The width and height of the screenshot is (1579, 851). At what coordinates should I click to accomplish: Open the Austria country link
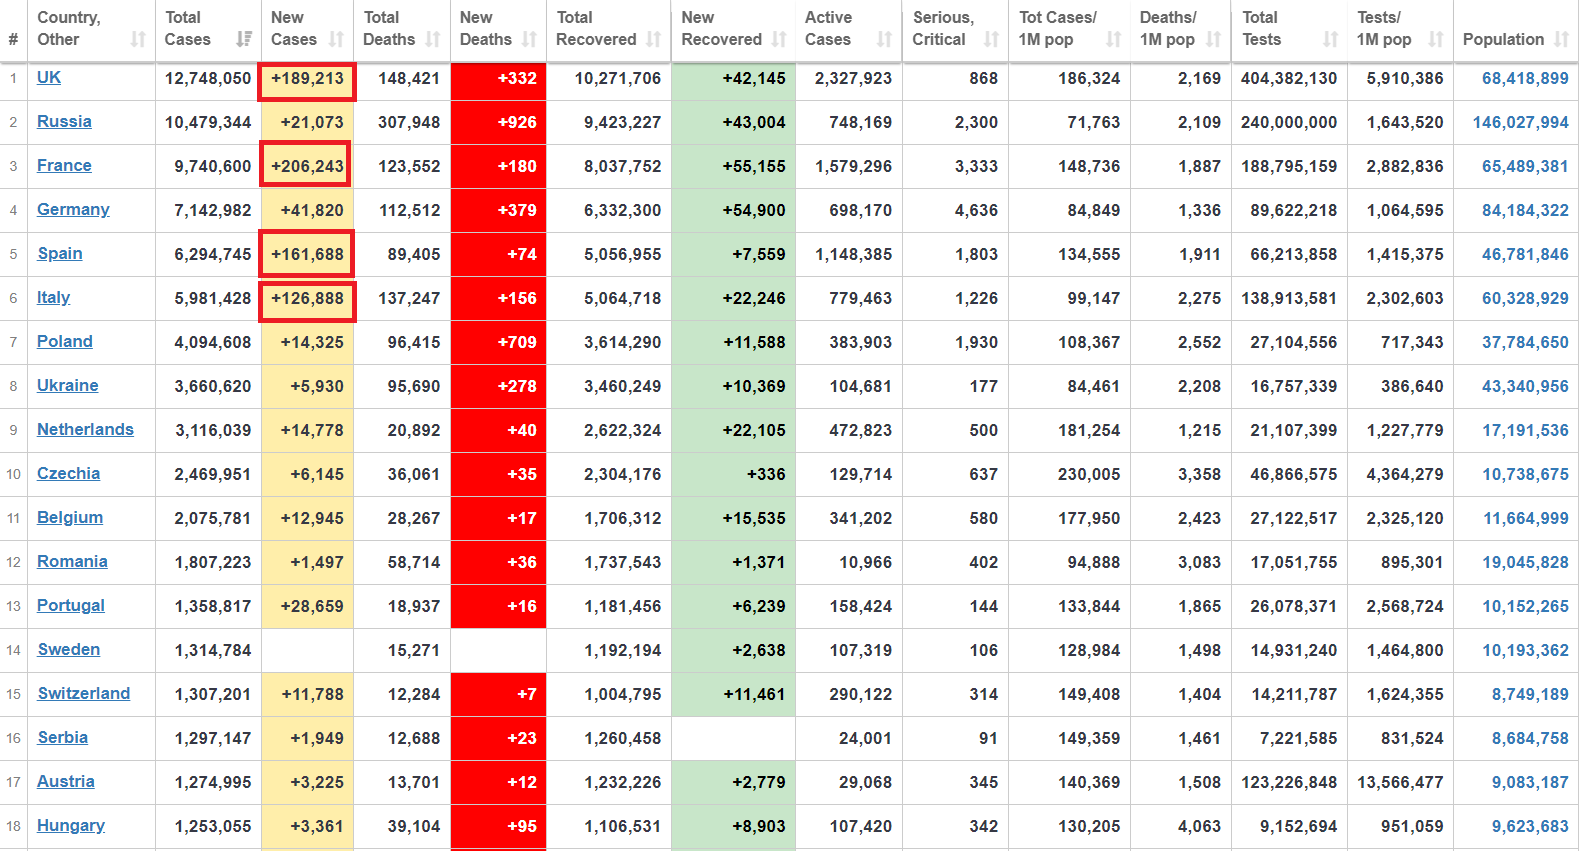click(66, 781)
